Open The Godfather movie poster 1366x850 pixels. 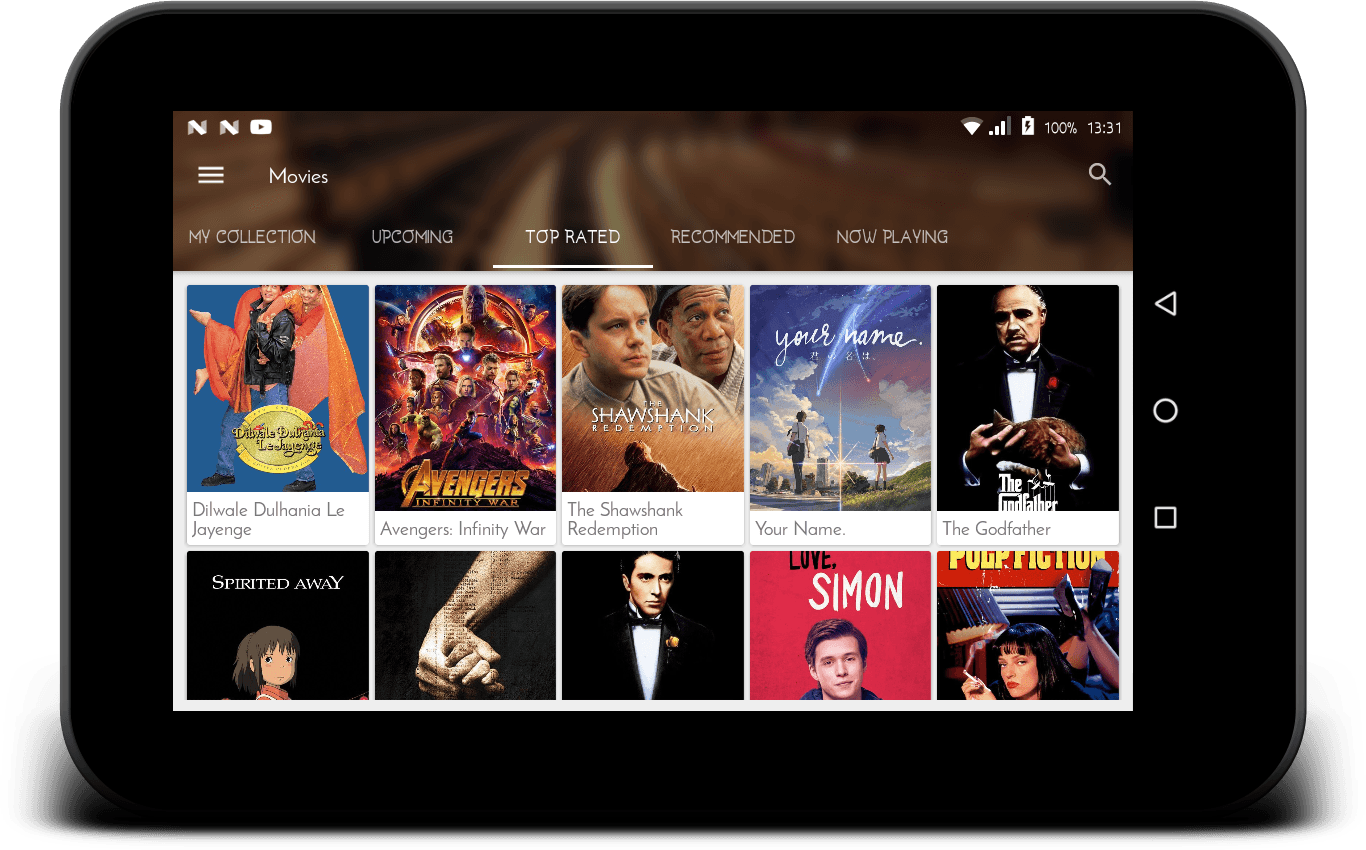[1027, 397]
